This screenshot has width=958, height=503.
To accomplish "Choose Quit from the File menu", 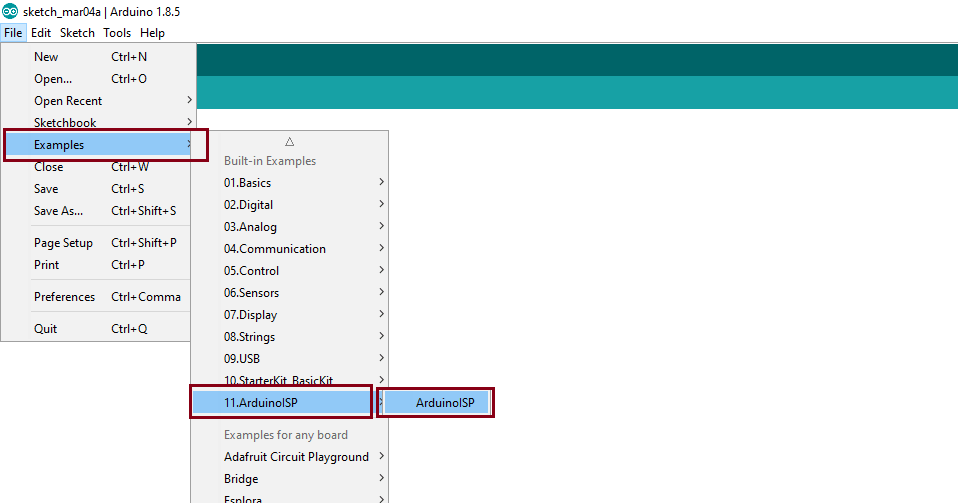I will click(x=97, y=328).
